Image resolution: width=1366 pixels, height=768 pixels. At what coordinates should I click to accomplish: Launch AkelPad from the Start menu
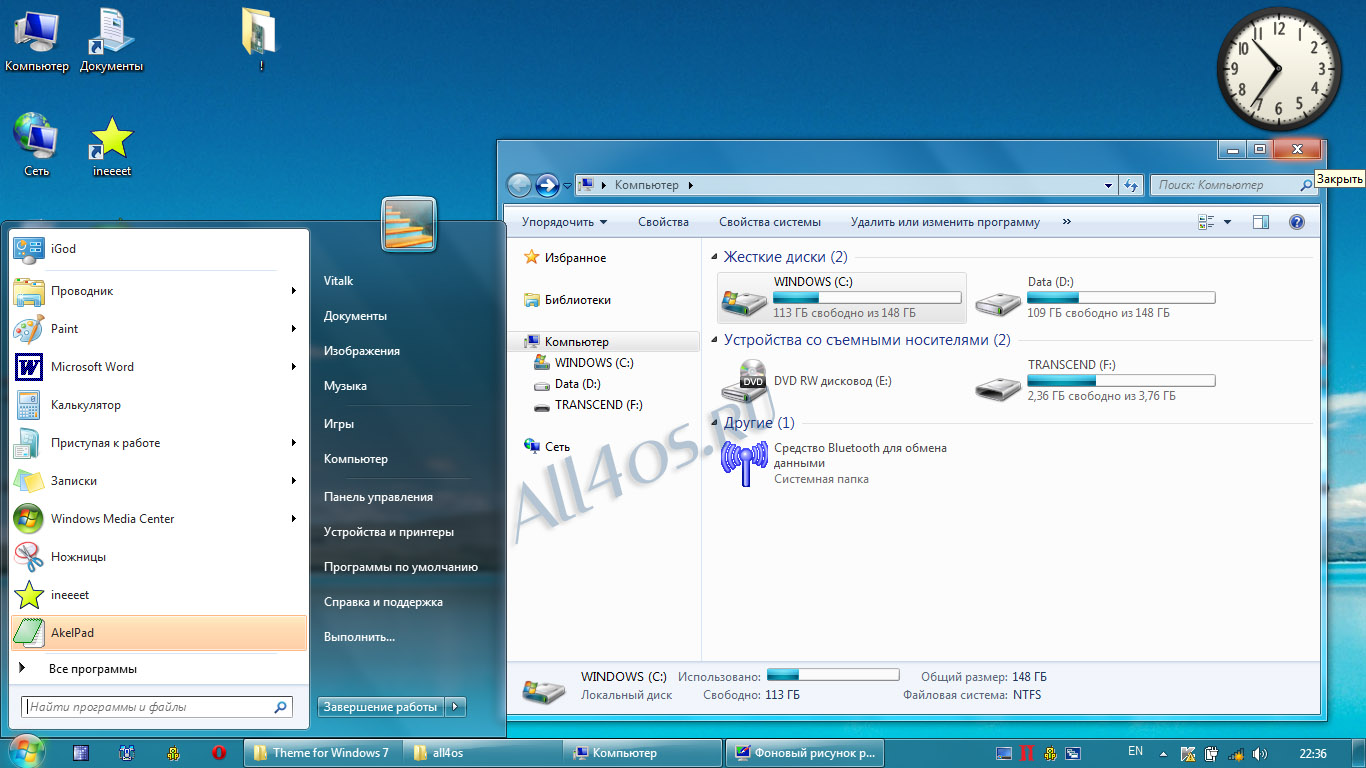point(158,633)
